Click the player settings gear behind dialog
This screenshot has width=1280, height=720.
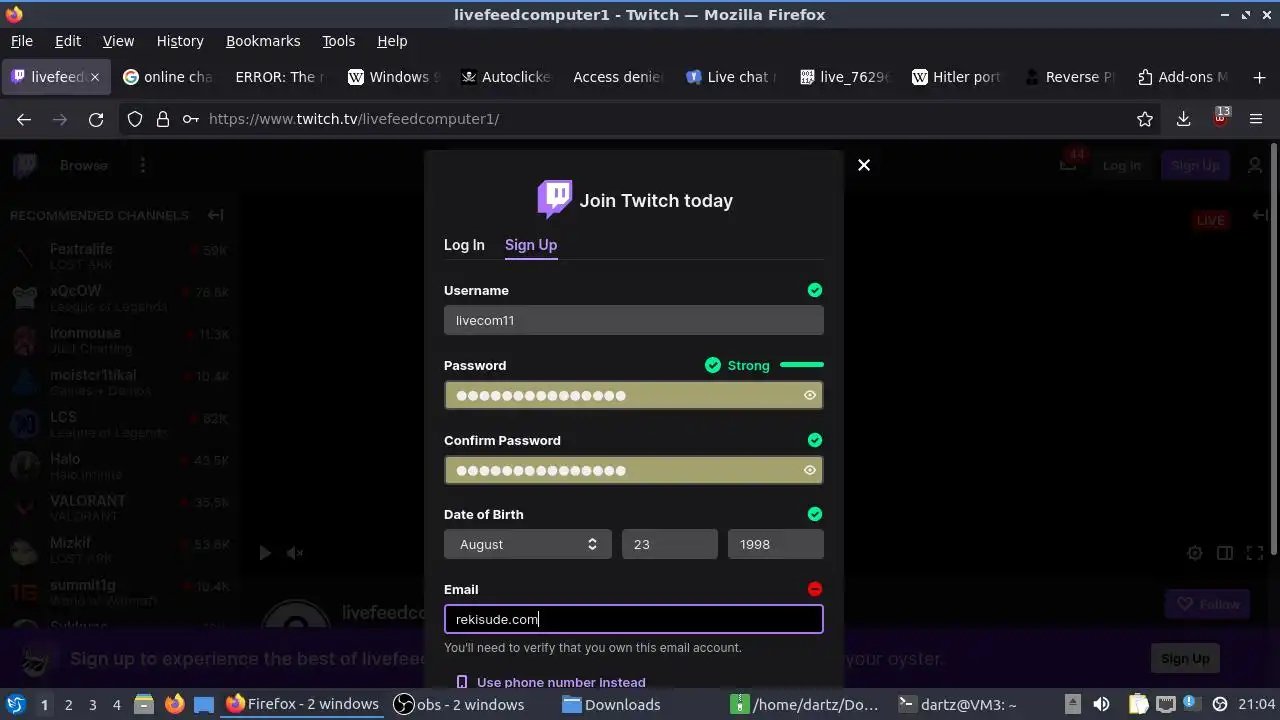pos(1195,552)
